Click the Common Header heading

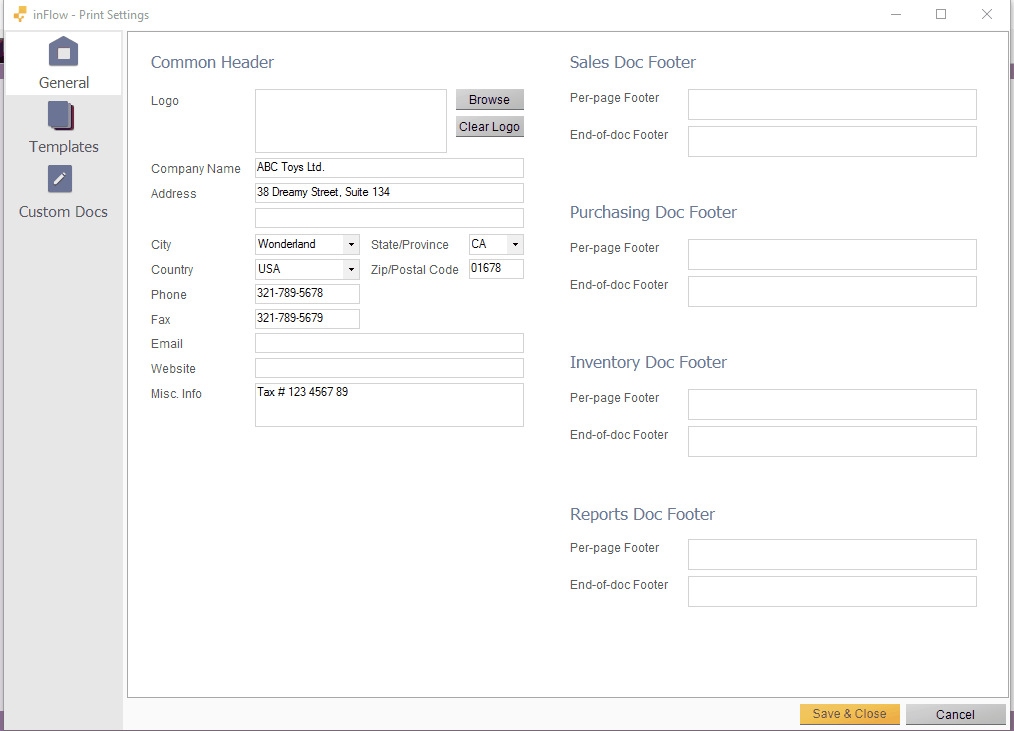pos(212,62)
